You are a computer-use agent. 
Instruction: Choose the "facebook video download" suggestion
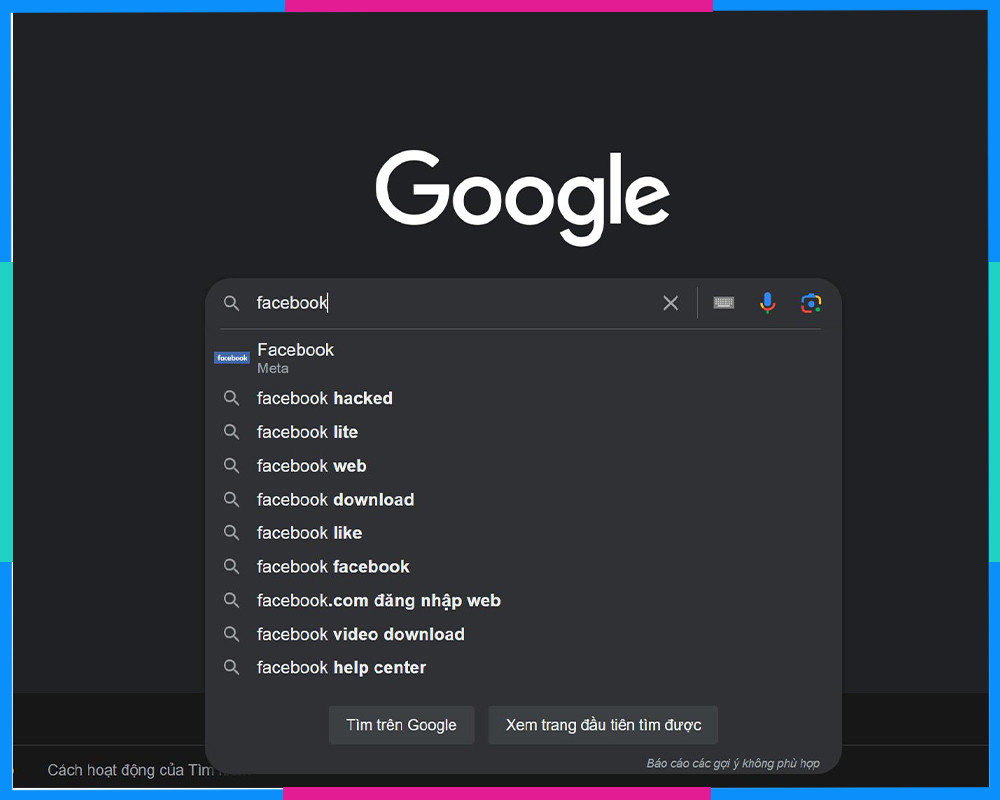click(x=523, y=634)
